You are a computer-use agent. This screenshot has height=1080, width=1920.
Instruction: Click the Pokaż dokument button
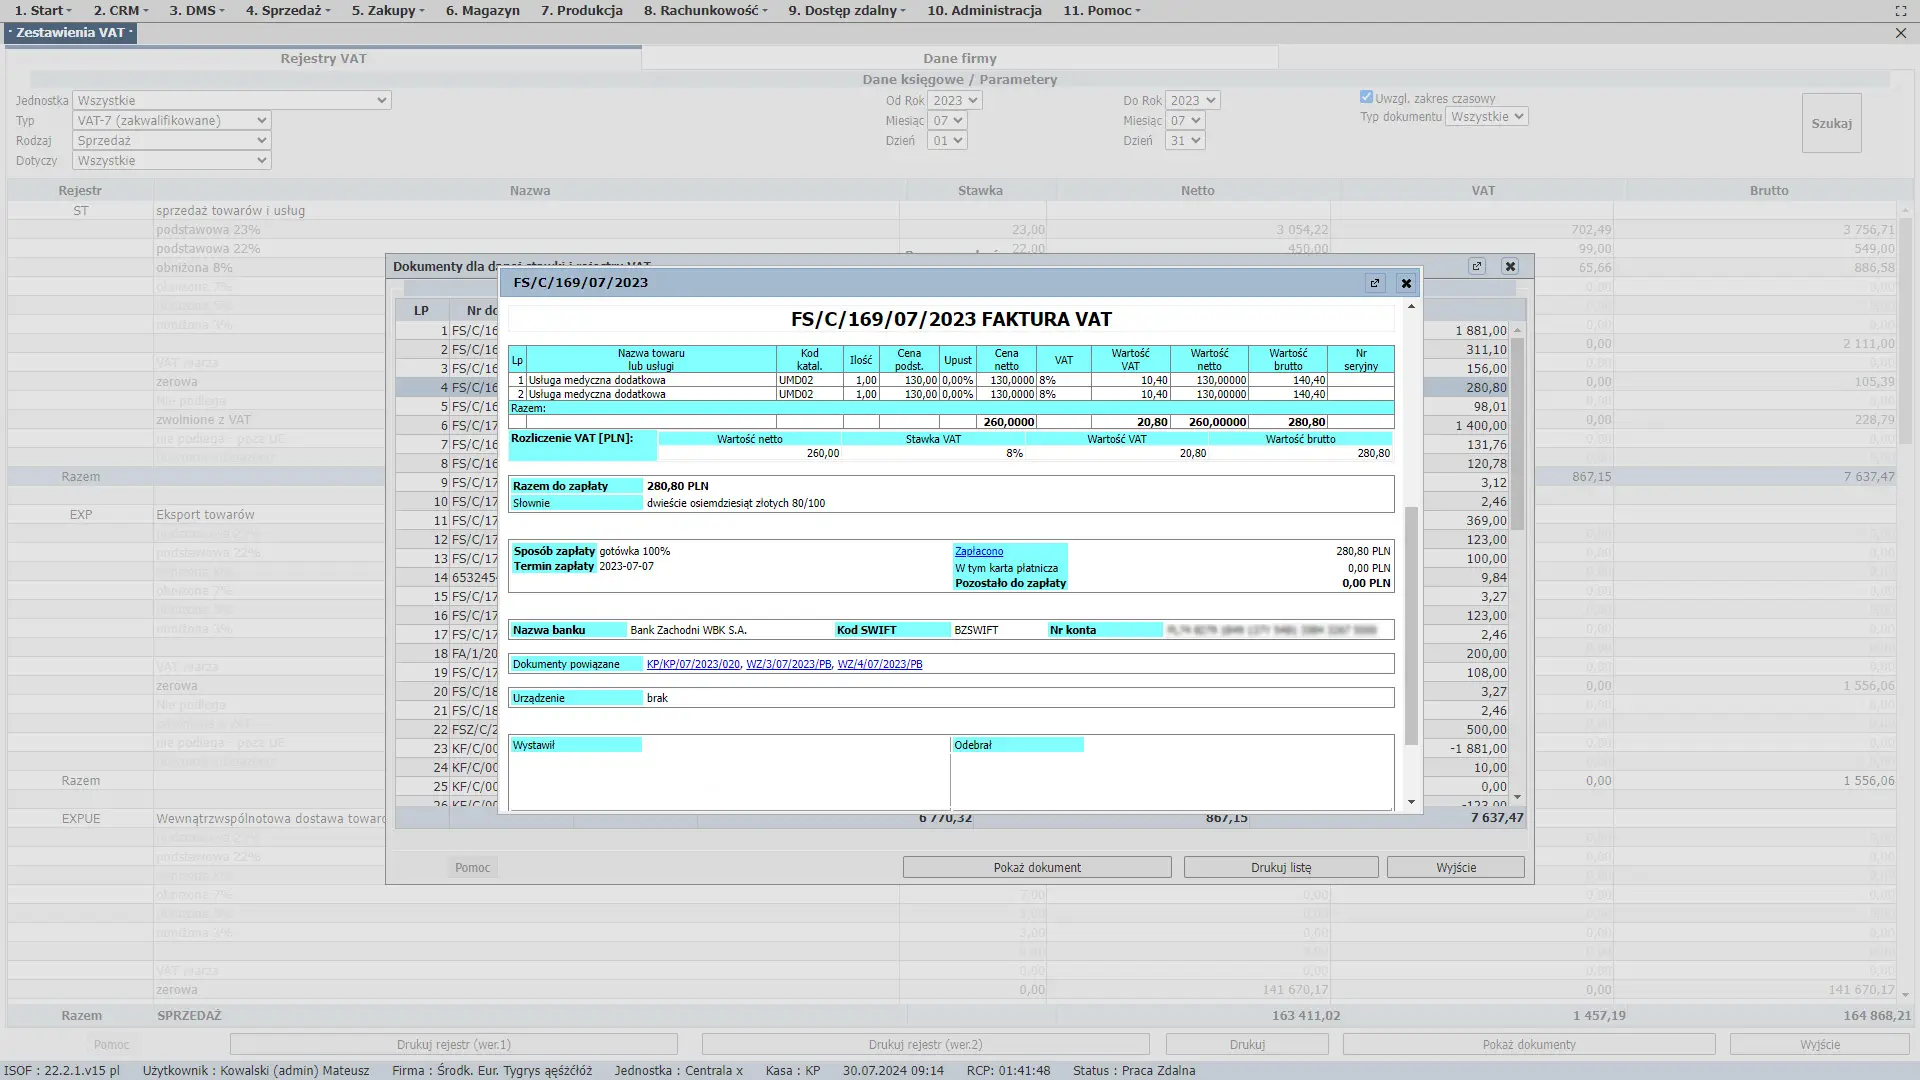1036,867
